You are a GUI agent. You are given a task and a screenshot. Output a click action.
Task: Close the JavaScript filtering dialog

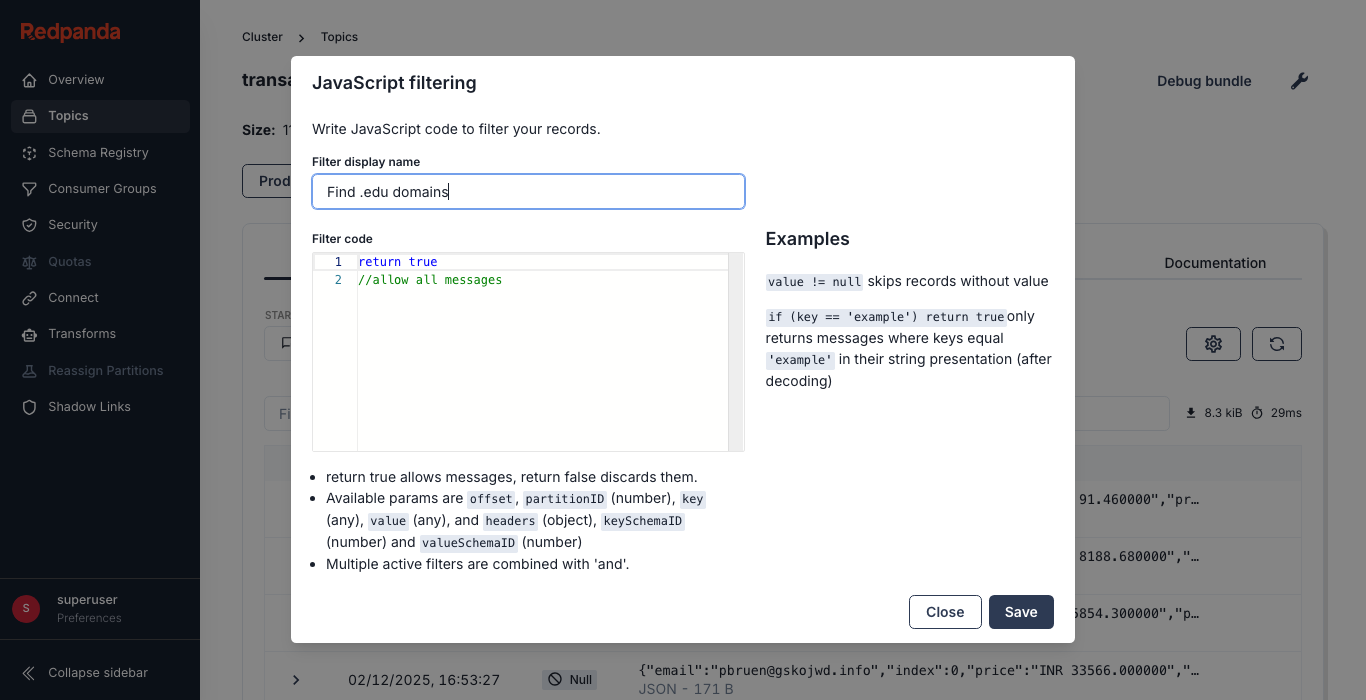tap(945, 611)
